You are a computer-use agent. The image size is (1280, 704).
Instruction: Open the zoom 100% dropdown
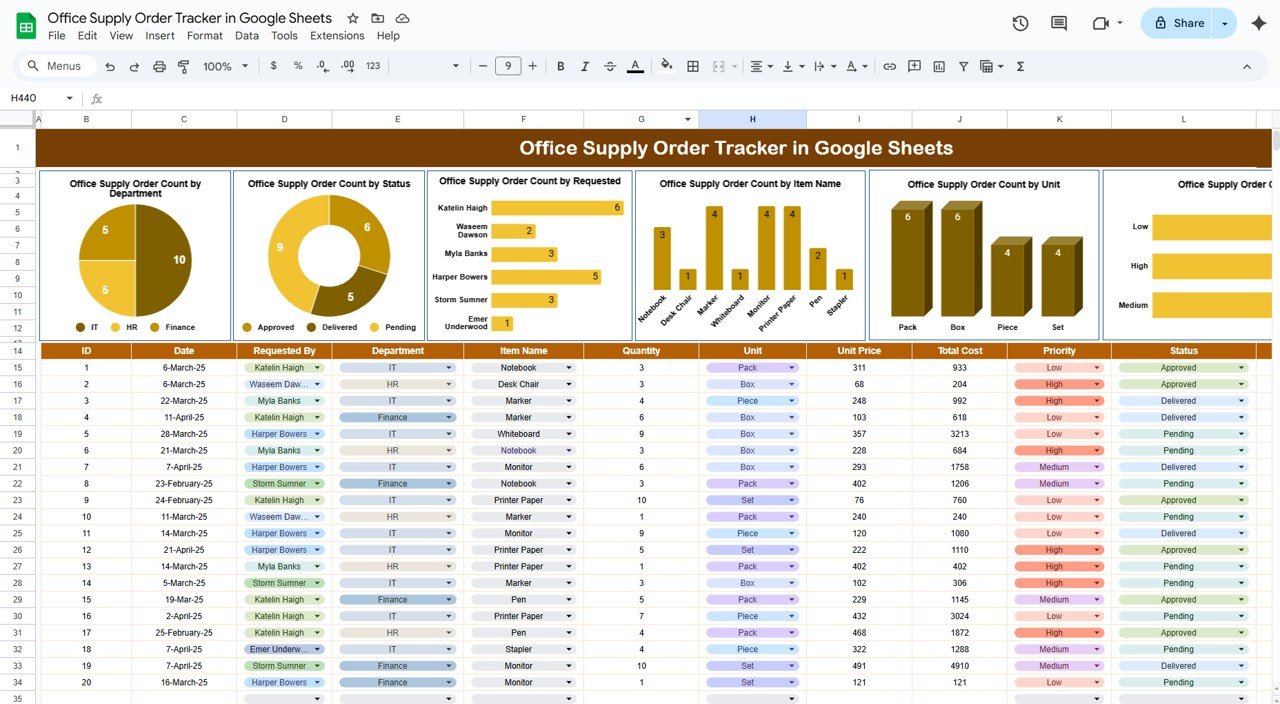(226, 66)
